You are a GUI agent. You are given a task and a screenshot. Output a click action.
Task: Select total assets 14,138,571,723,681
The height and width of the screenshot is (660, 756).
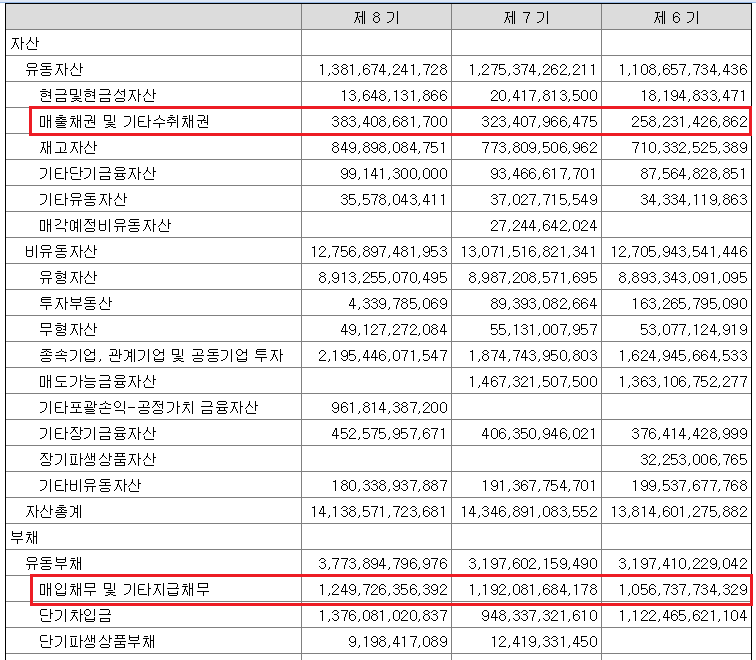(379, 512)
